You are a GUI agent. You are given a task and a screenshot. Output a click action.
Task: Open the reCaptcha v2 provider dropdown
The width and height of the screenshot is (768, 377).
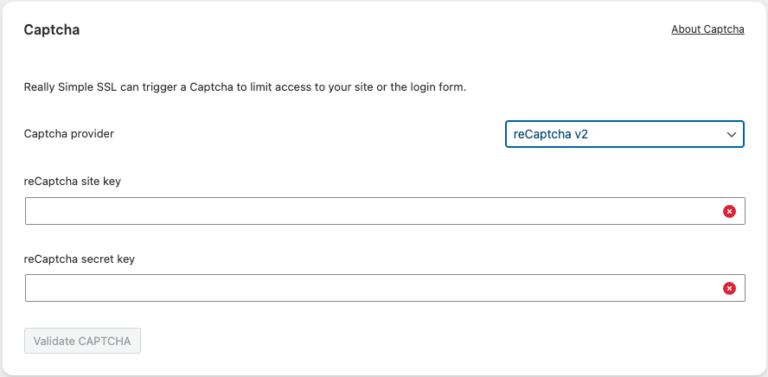point(625,134)
